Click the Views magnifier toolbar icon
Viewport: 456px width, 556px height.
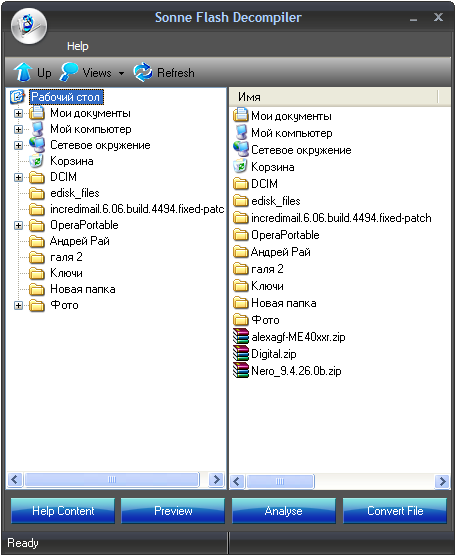point(69,72)
